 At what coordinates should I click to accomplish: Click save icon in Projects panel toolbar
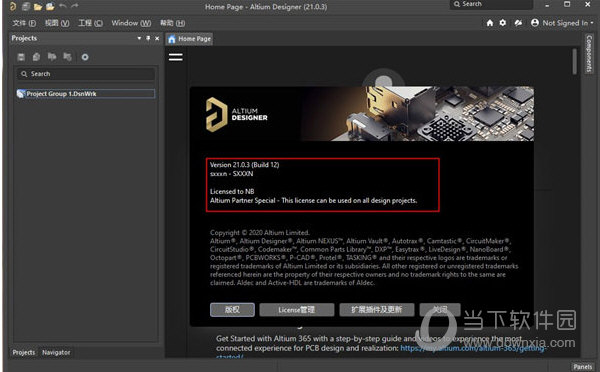tap(21, 57)
